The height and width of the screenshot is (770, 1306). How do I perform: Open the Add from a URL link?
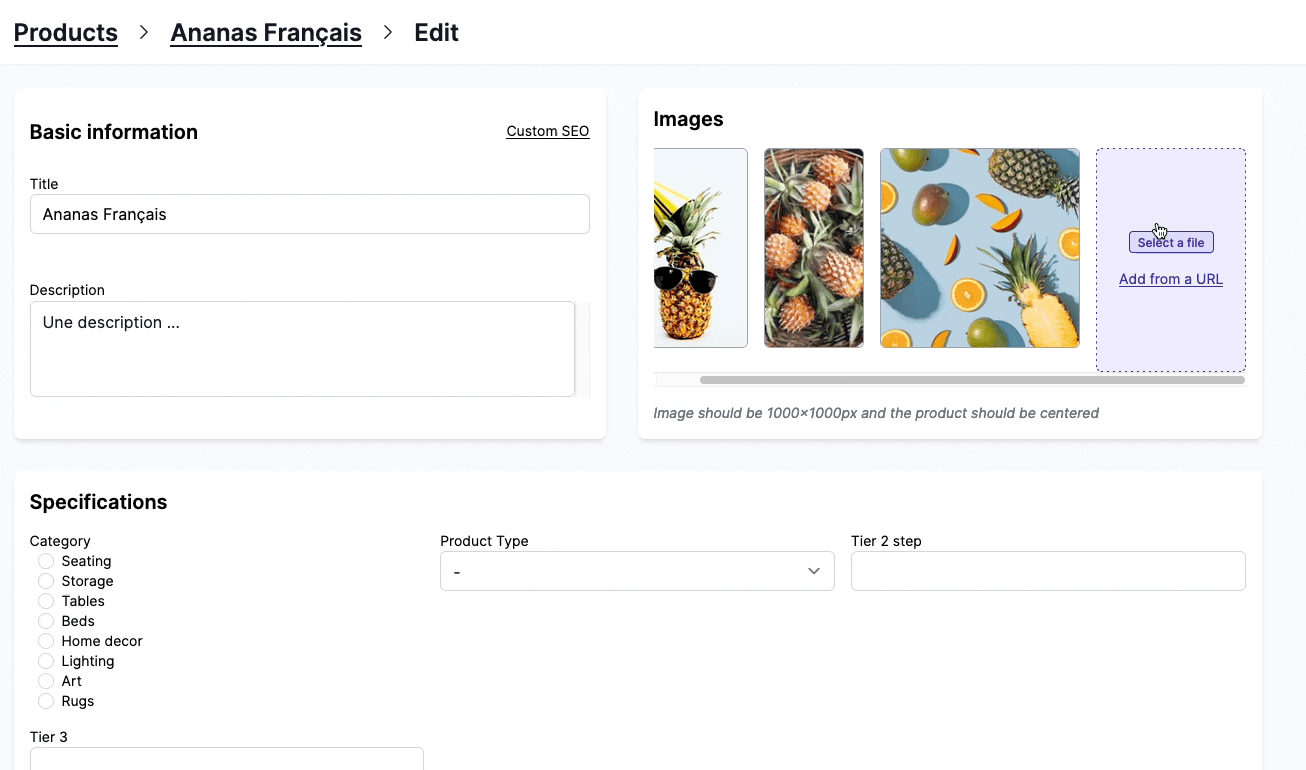tap(1170, 279)
